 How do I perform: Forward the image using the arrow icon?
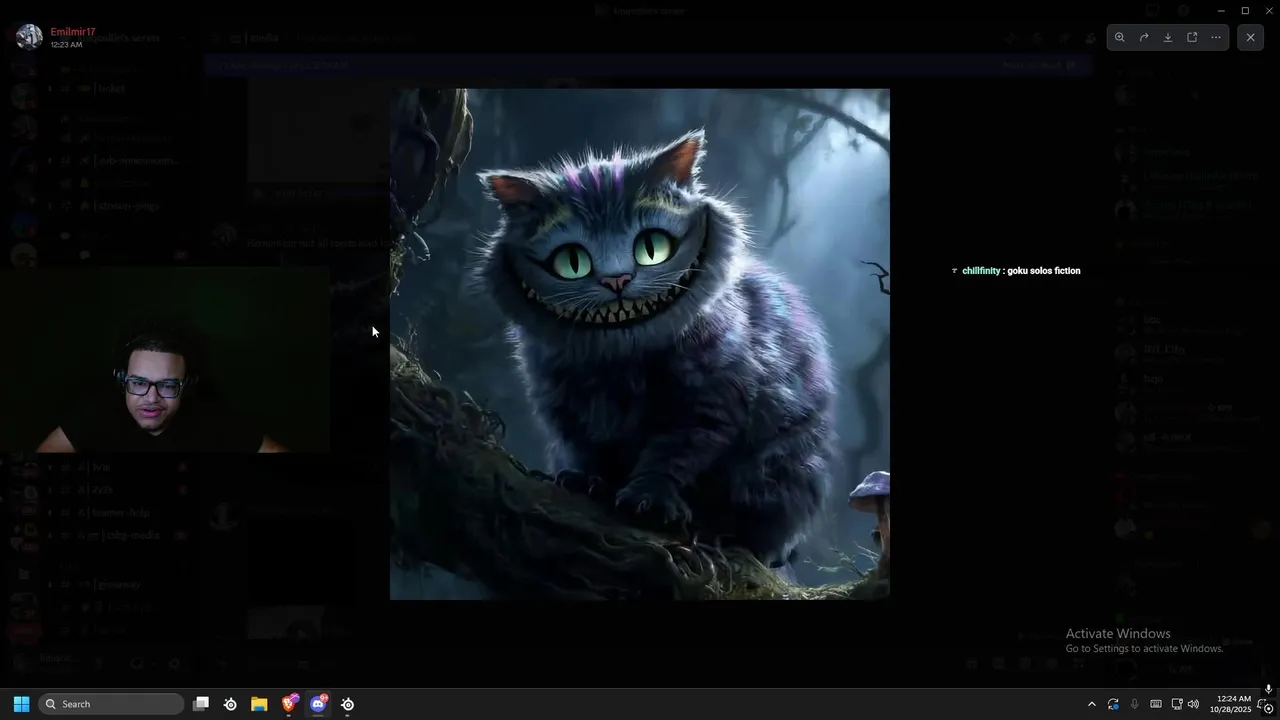point(1144,37)
